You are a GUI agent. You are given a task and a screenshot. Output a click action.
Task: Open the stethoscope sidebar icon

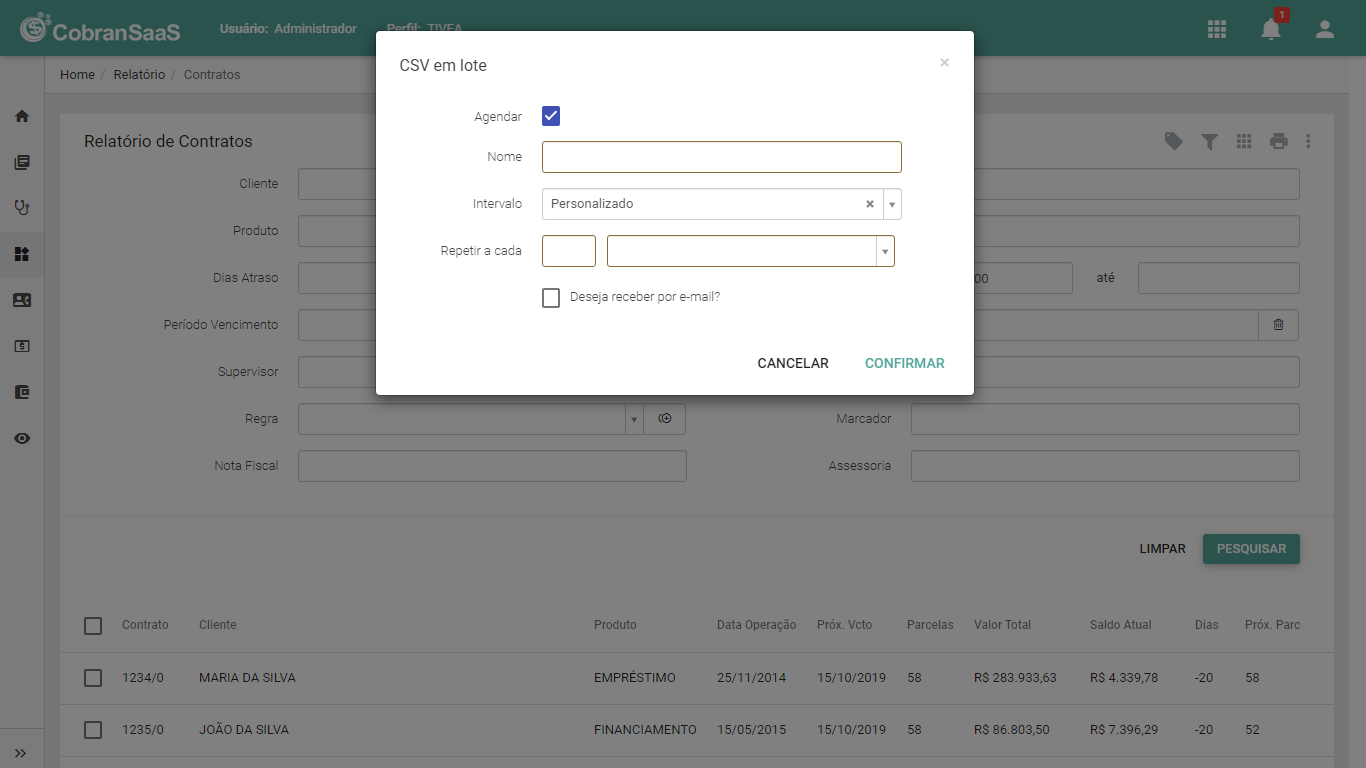pyautogui.click(x=22, y=208)
